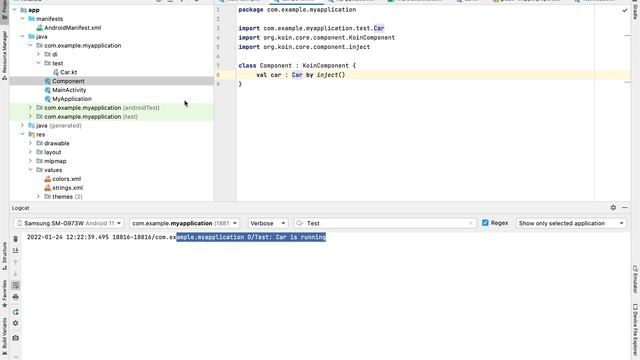Open the Samsung SM-G973W device dropdown
This screenshot has height=360, width=640.
tap(69, 223)
